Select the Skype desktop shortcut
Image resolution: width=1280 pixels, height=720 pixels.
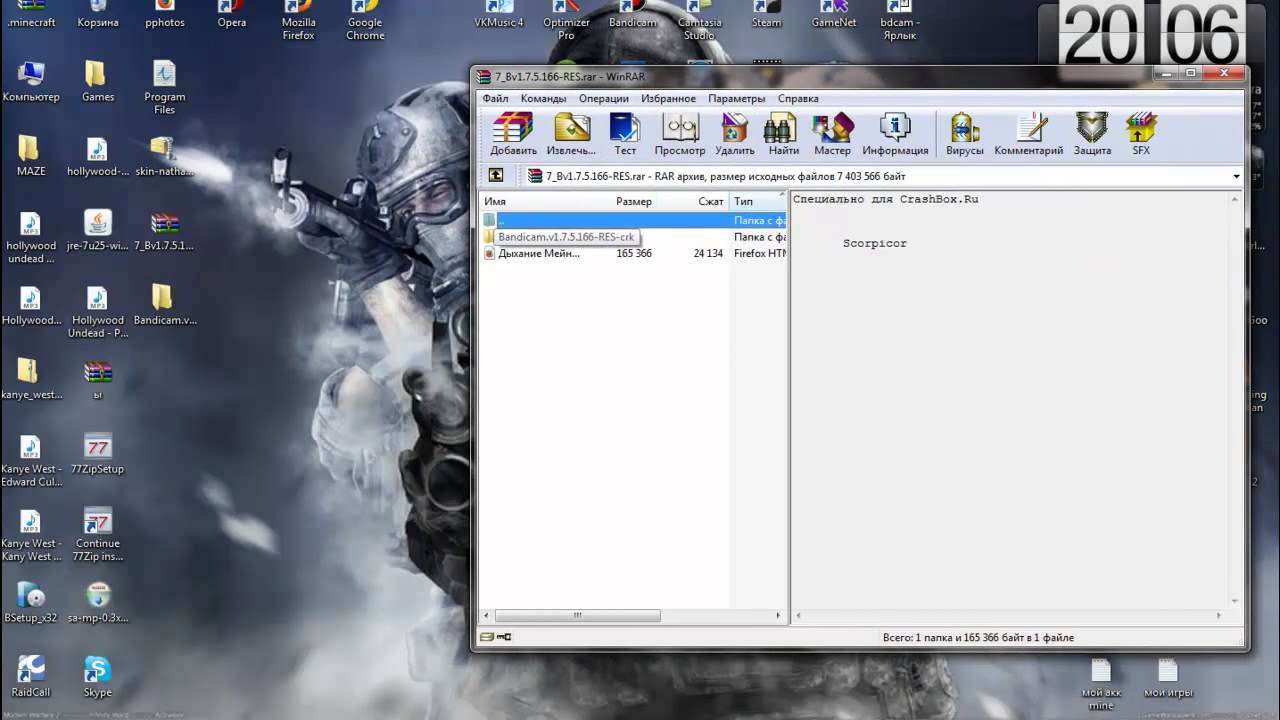click(98, 676)
